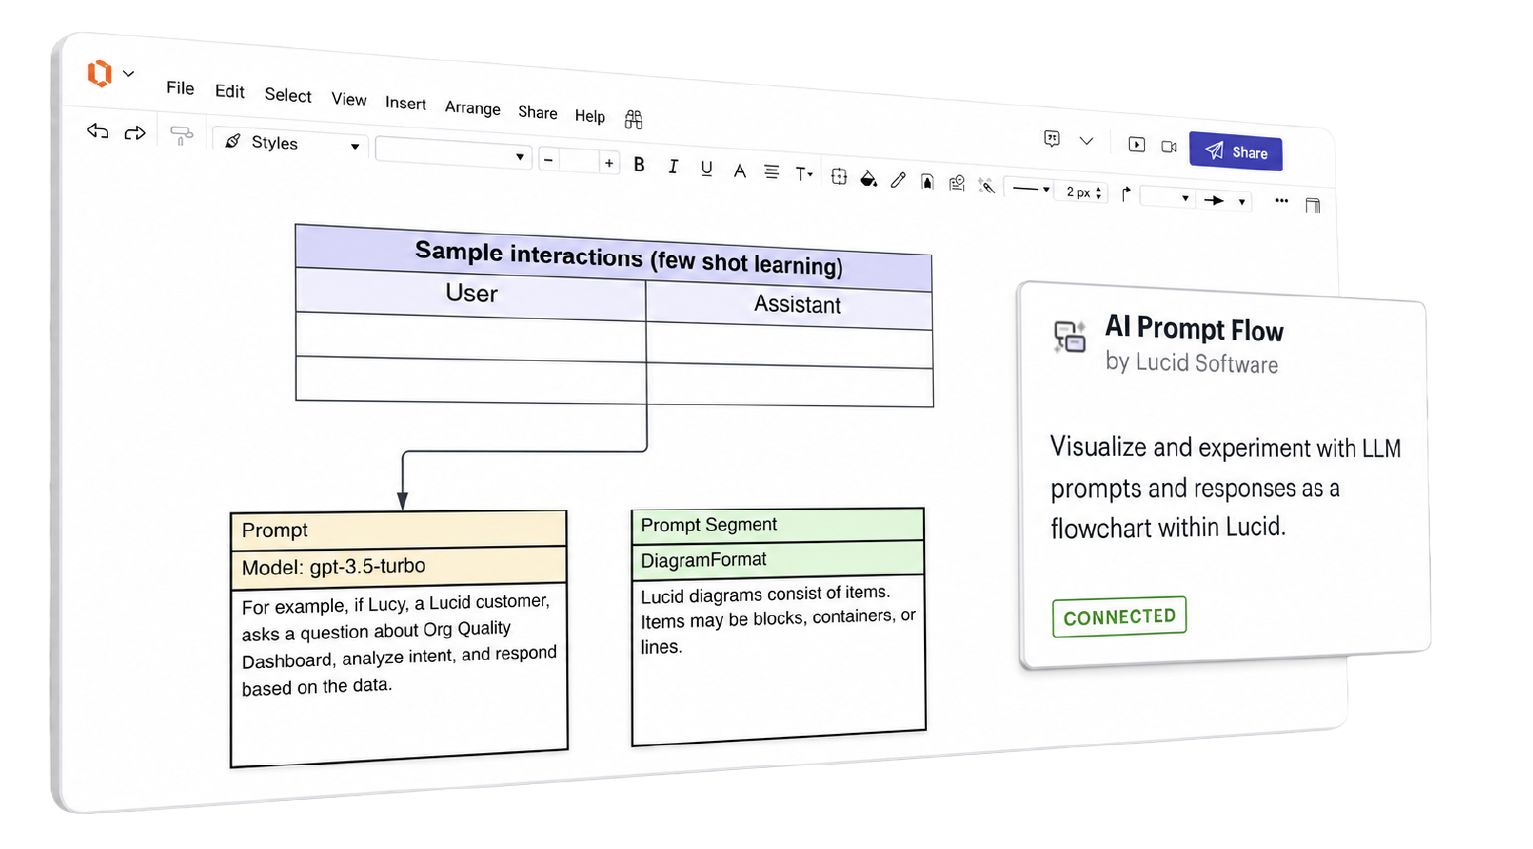
Task: Expand the chevron next to Lucid logo
Action: 129,74
